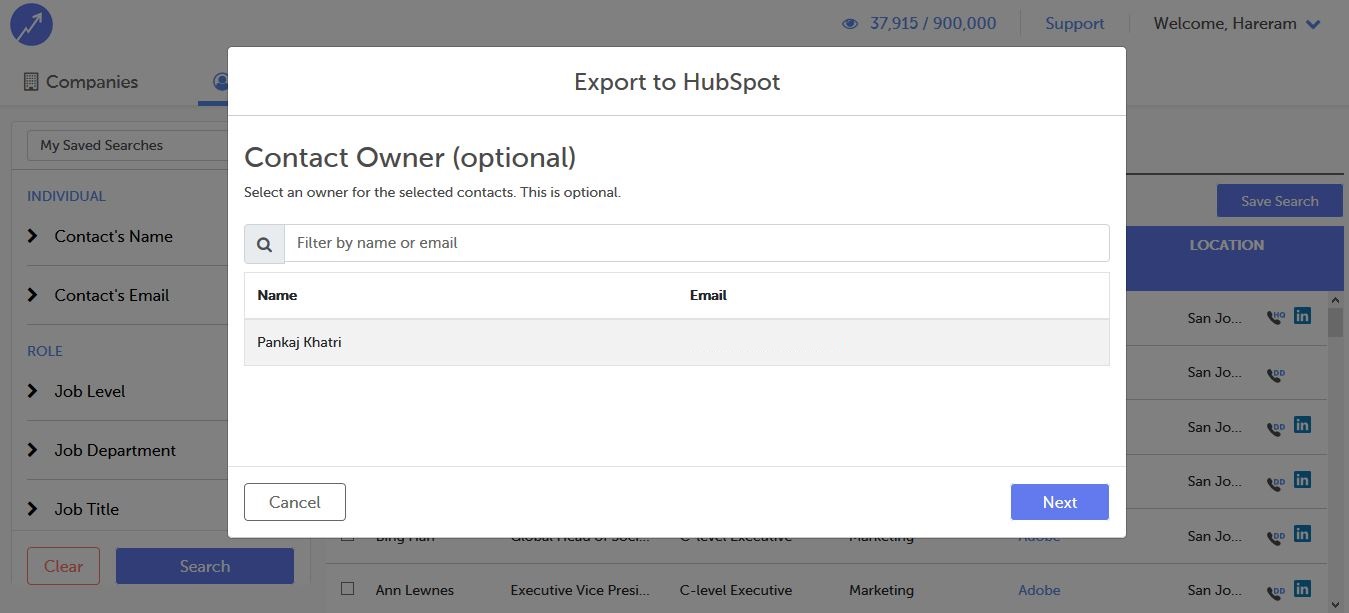Click the phone icon in the Bing Han row

coord(1275,538)
